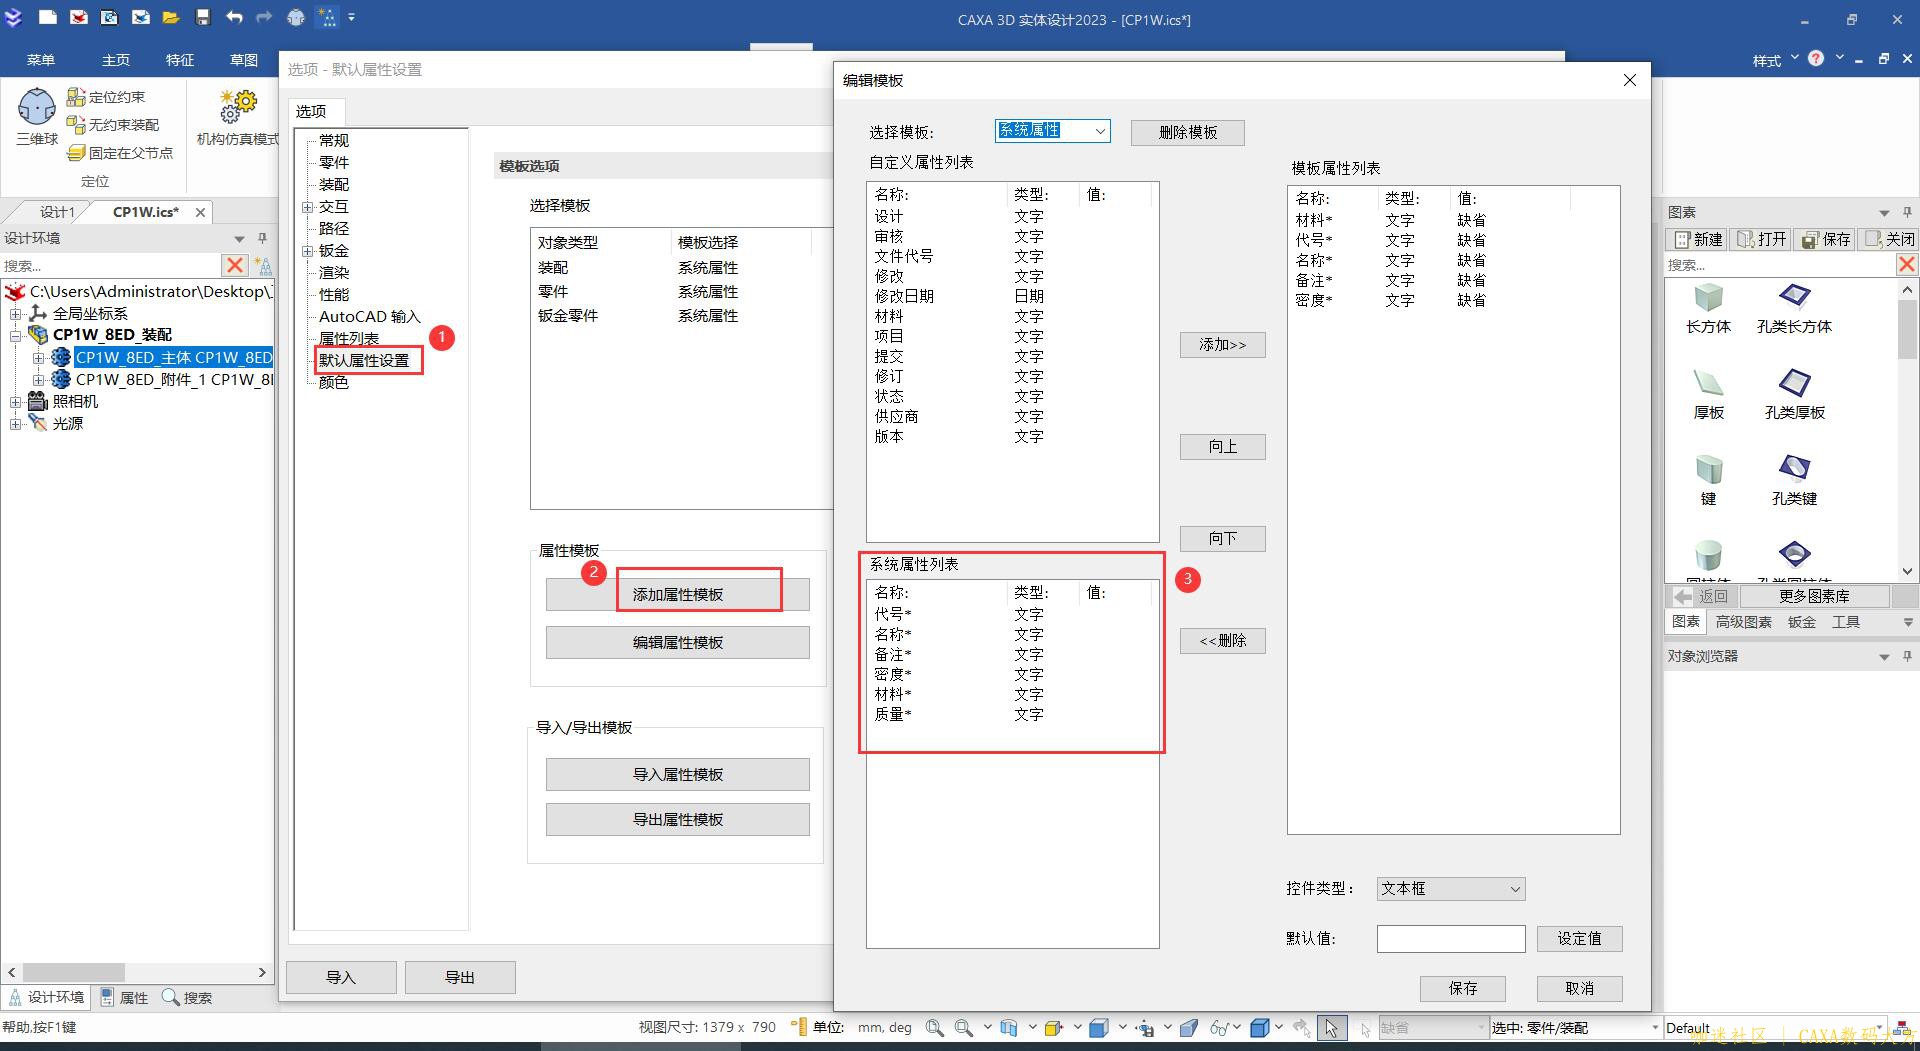Click the 机构仿真模式 mechanism simulation icon
The image size is (1920, 1051).
[238, 108]
